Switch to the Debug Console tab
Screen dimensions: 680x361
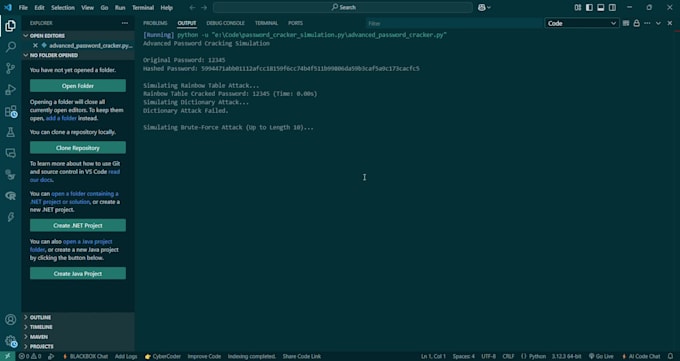226,23
